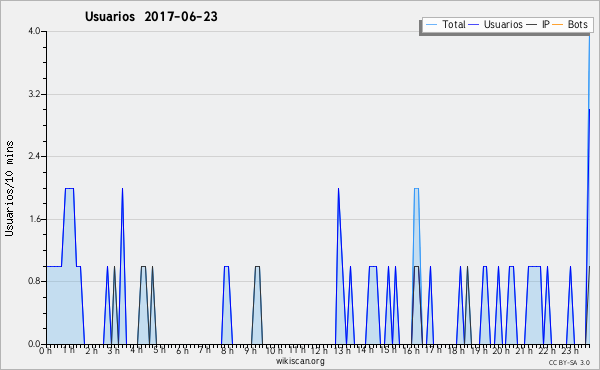Click the '12 h' x-axis label
The image size is (600, 370).
(320, 350)
